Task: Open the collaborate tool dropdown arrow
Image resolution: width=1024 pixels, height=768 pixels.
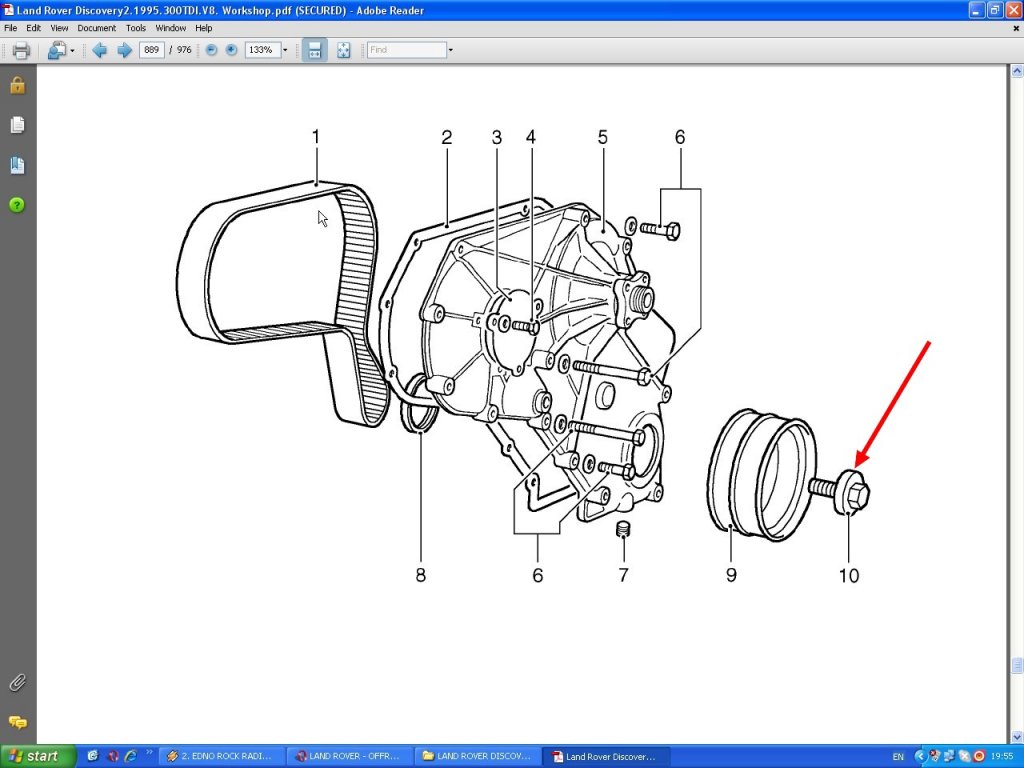Action: (x=72, y=50)
